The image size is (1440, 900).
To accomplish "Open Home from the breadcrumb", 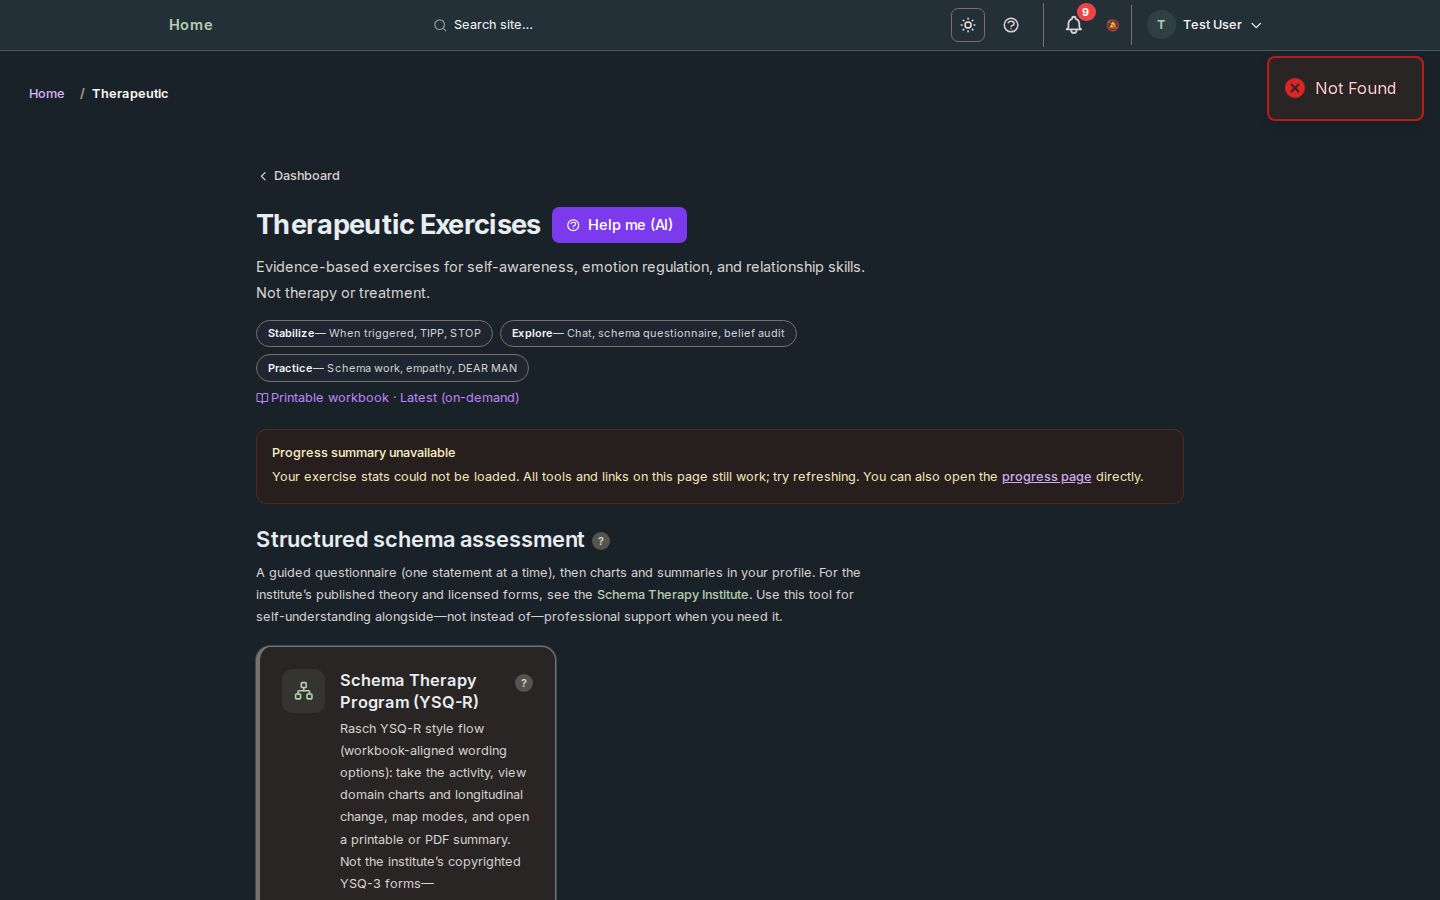I will tap(46, 93).
